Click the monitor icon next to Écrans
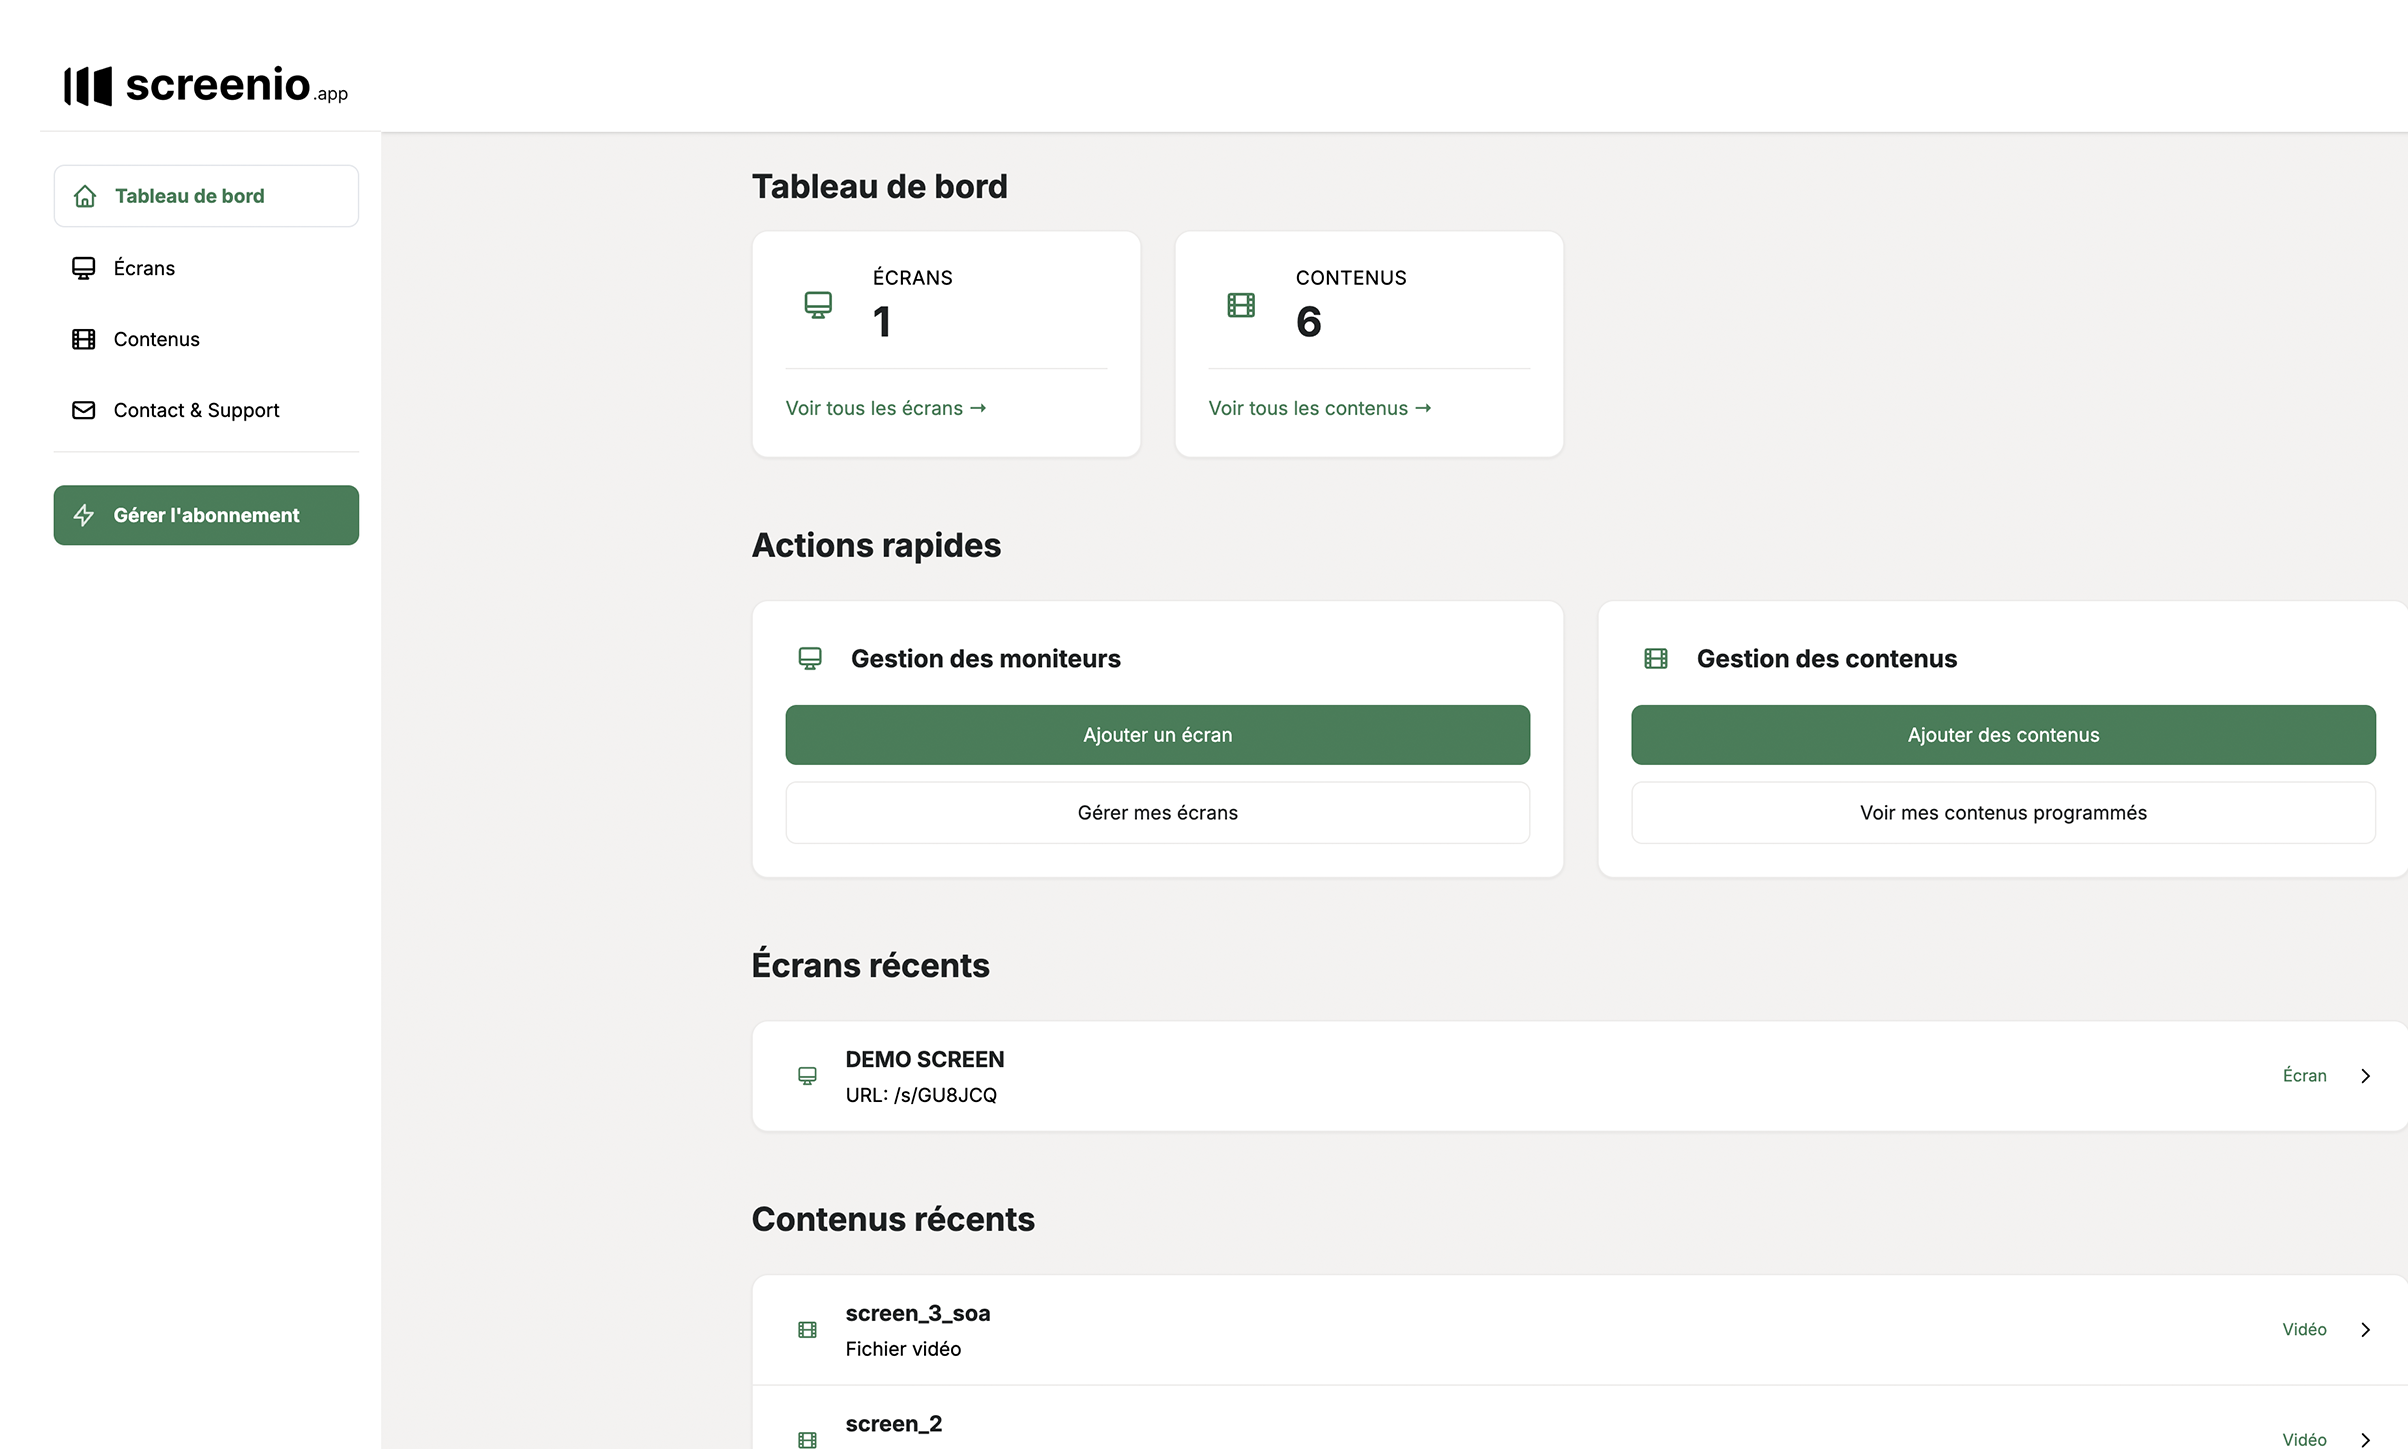This screenshot has height=1449, width=2408. tap(84, 268)
